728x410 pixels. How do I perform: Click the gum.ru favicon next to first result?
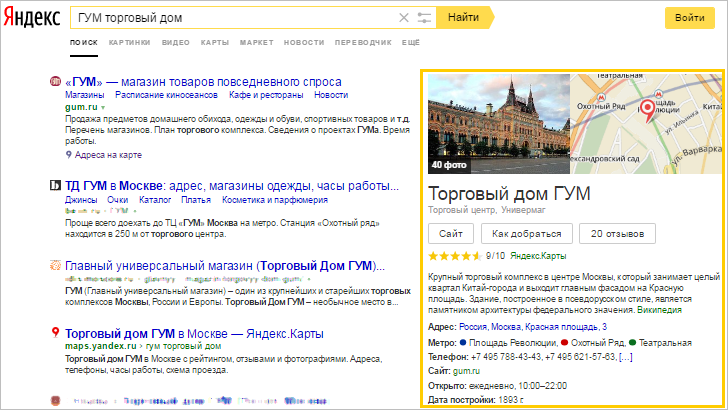tap(55, 82)
